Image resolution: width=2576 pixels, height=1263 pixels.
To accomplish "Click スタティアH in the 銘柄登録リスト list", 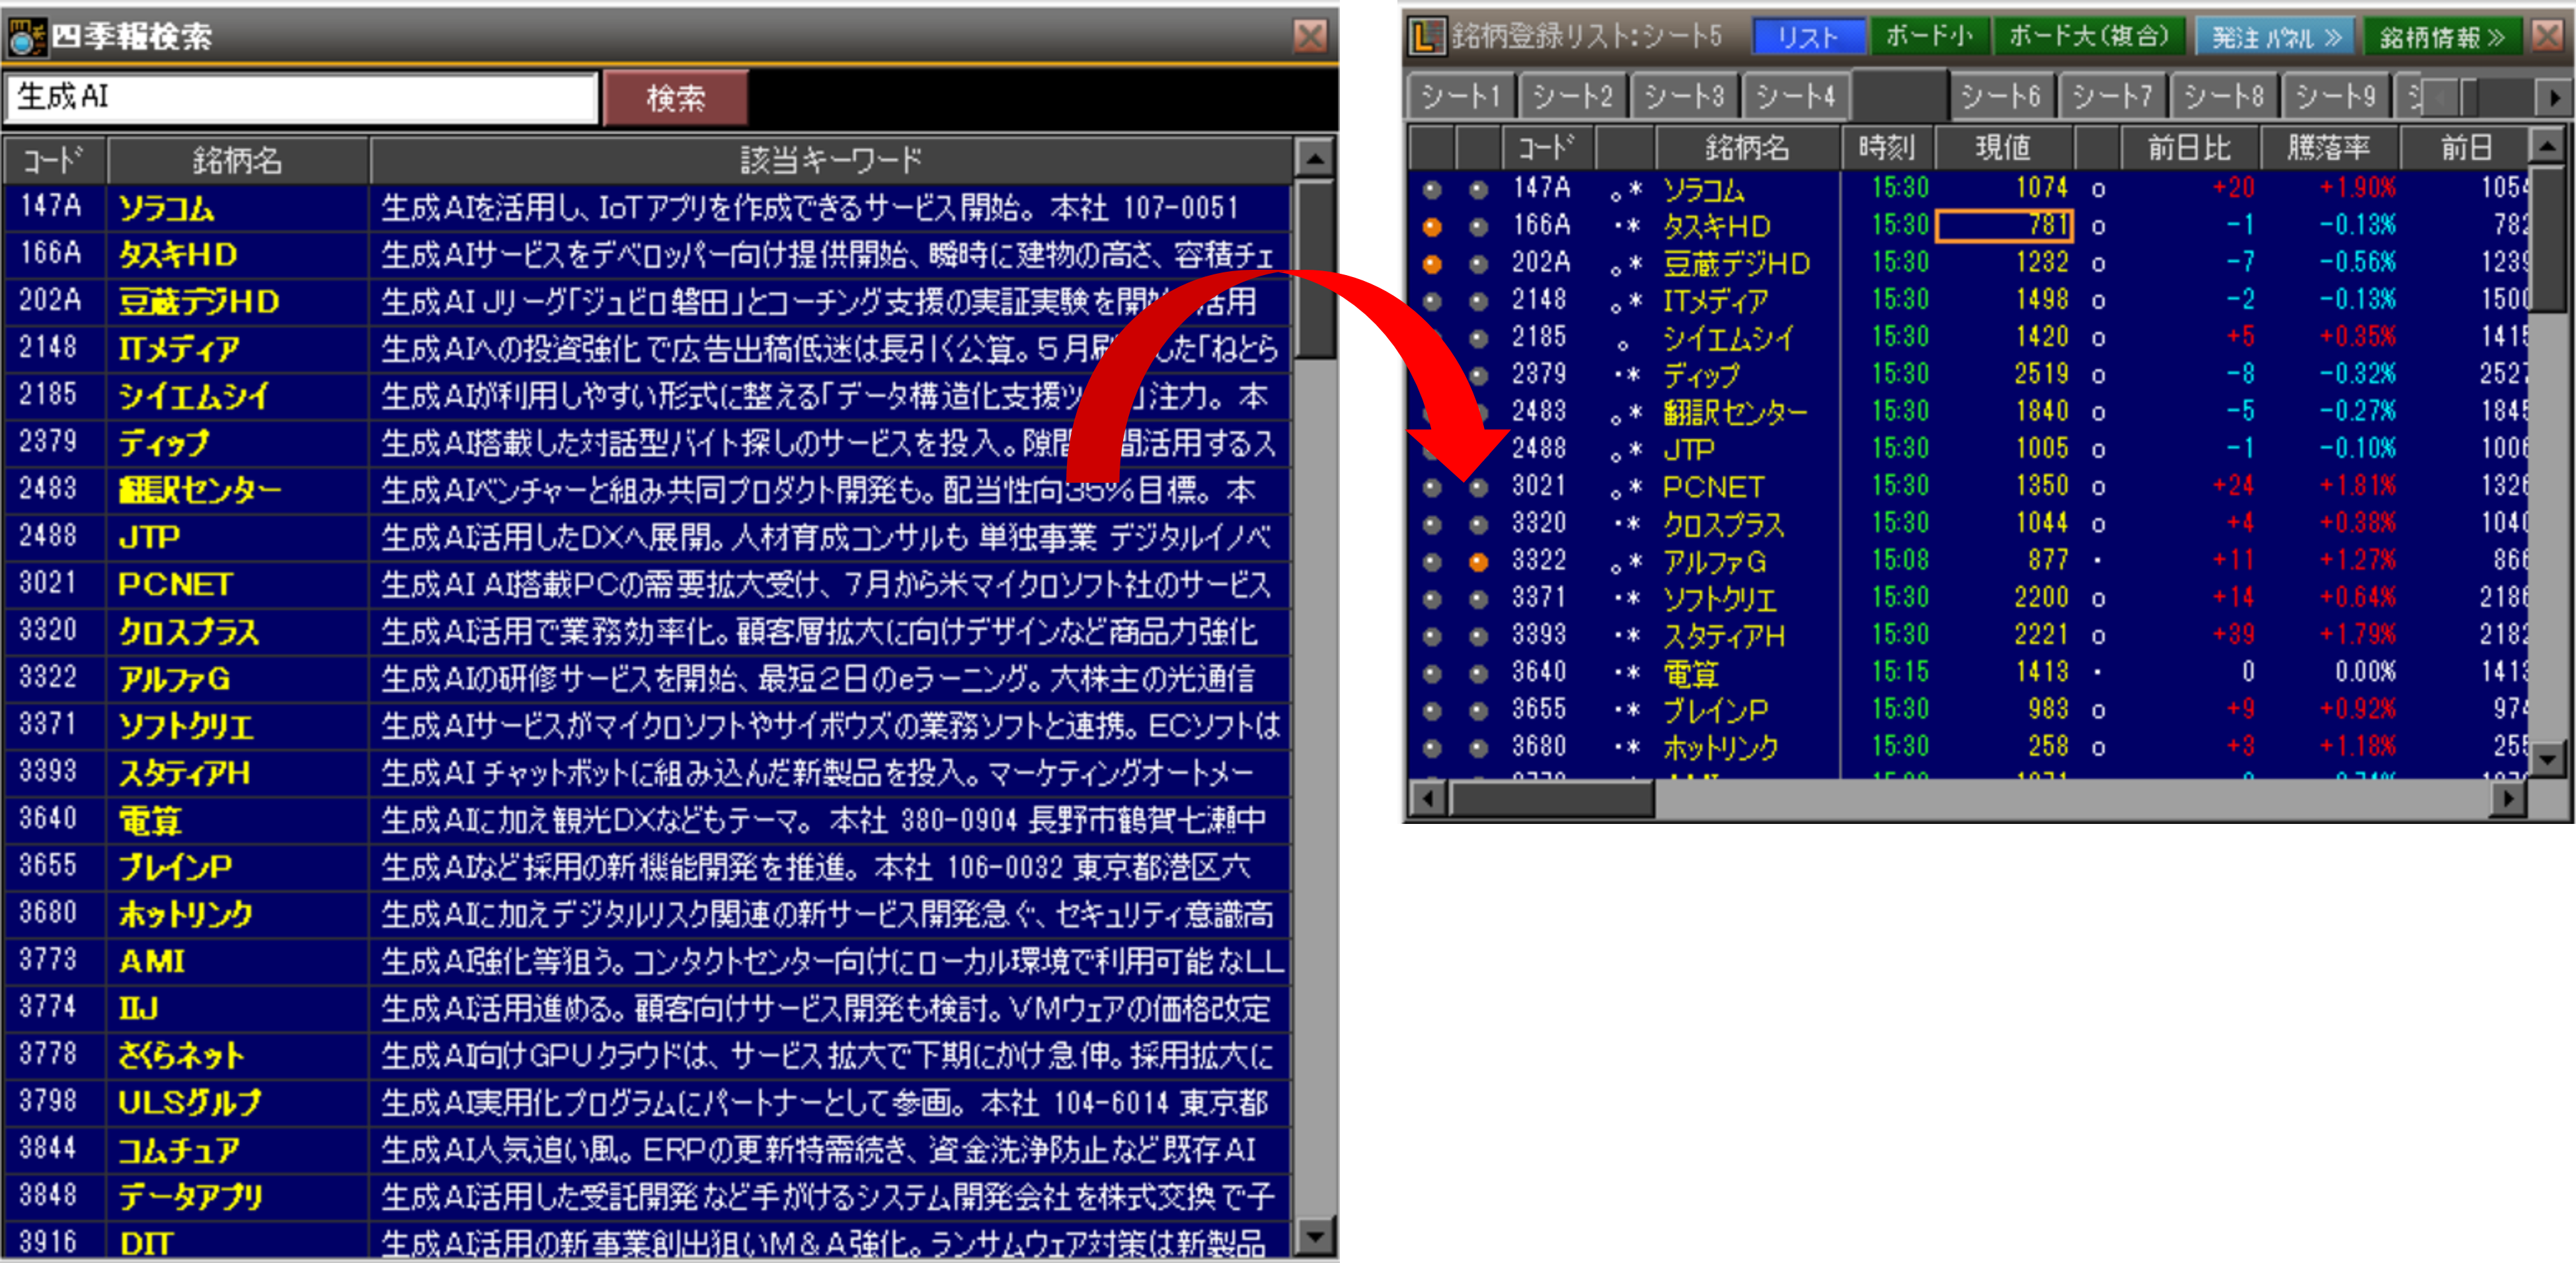I will tap(1724, 636).
